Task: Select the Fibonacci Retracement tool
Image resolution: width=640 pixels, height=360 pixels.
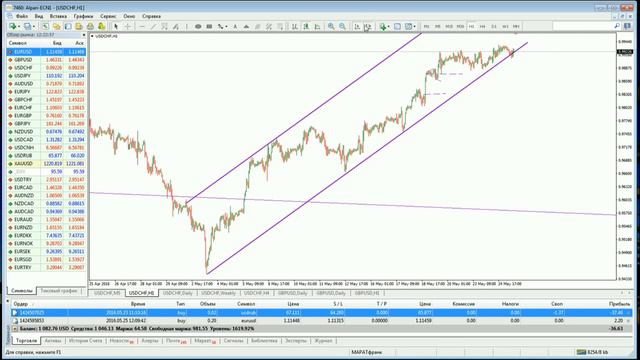Action: pyautogui.click(x=176, y=27)
